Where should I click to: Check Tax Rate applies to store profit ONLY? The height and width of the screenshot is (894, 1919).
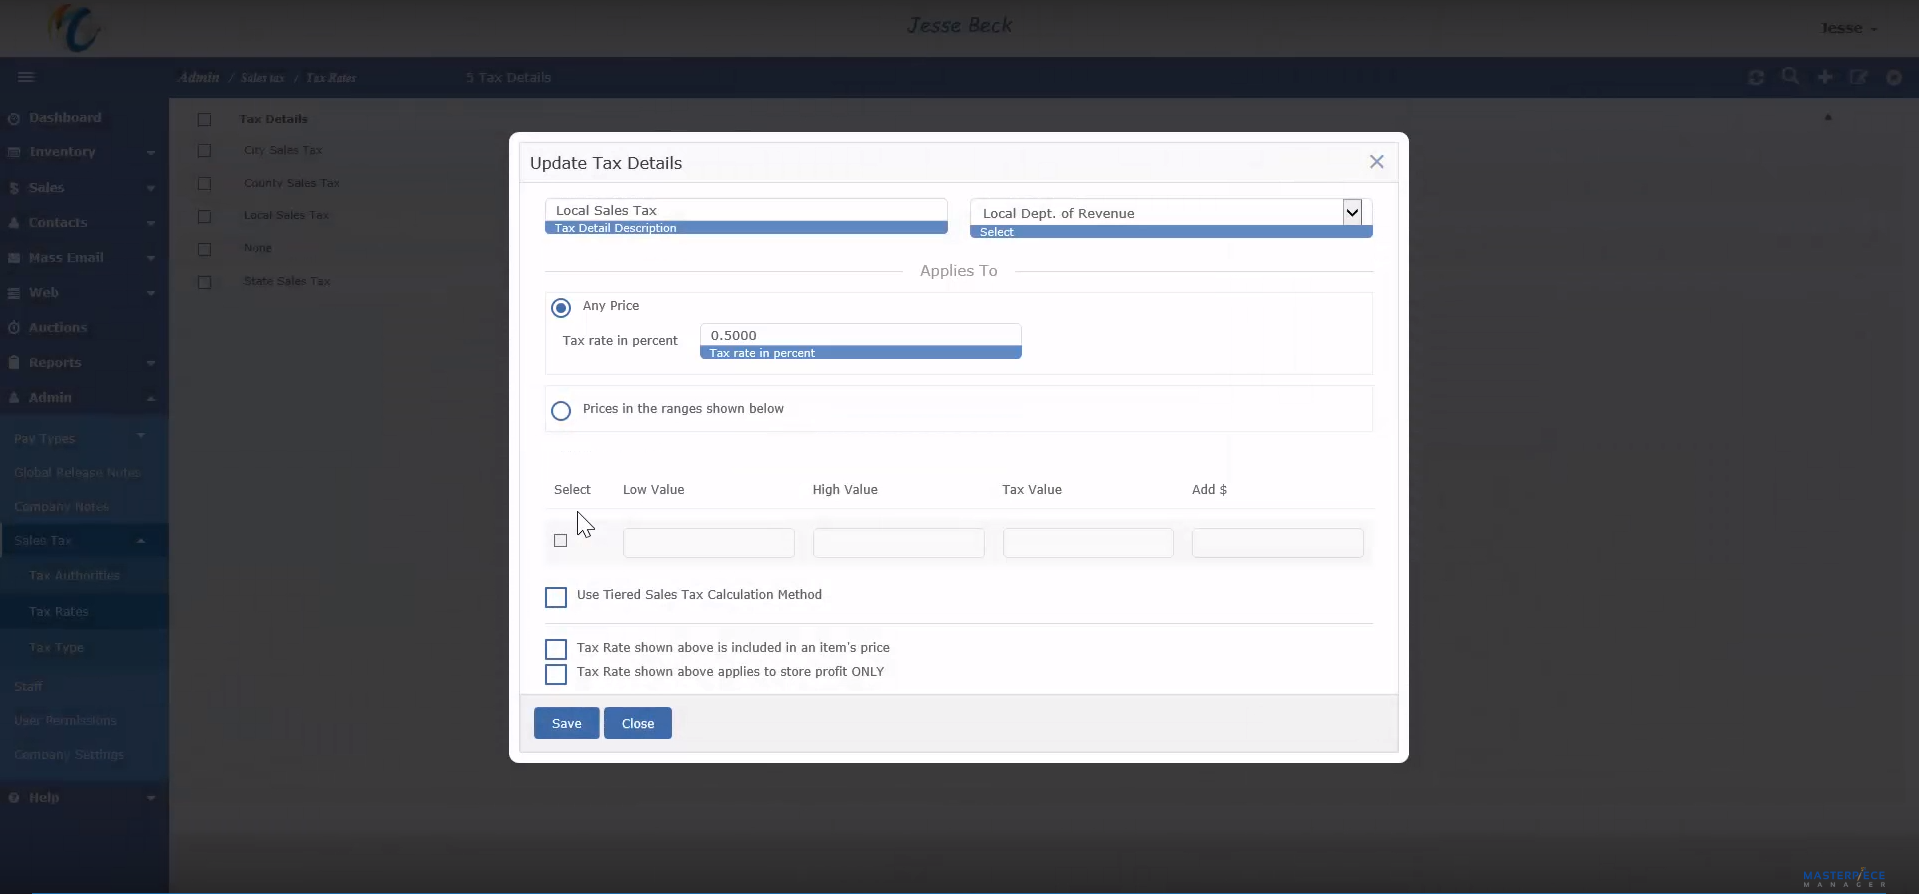tap(556, 674)
